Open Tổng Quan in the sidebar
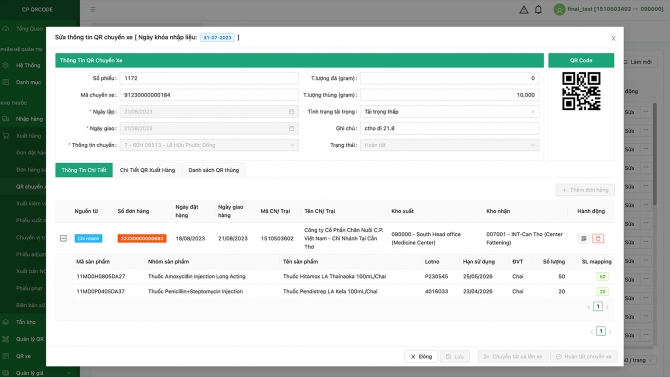 click(x=29, y=29)
